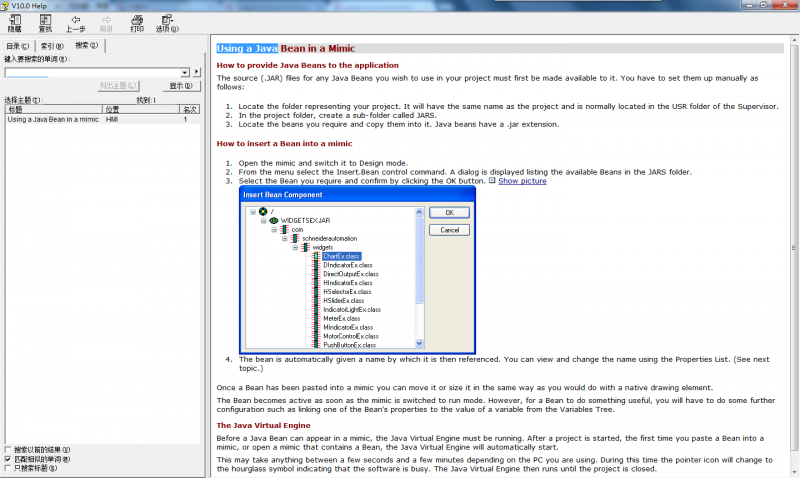Click scroll-down arrow in Insert Bean tree picture
Image resolution: width=800 pixels, height=478 pixels.
click(419, 343)
